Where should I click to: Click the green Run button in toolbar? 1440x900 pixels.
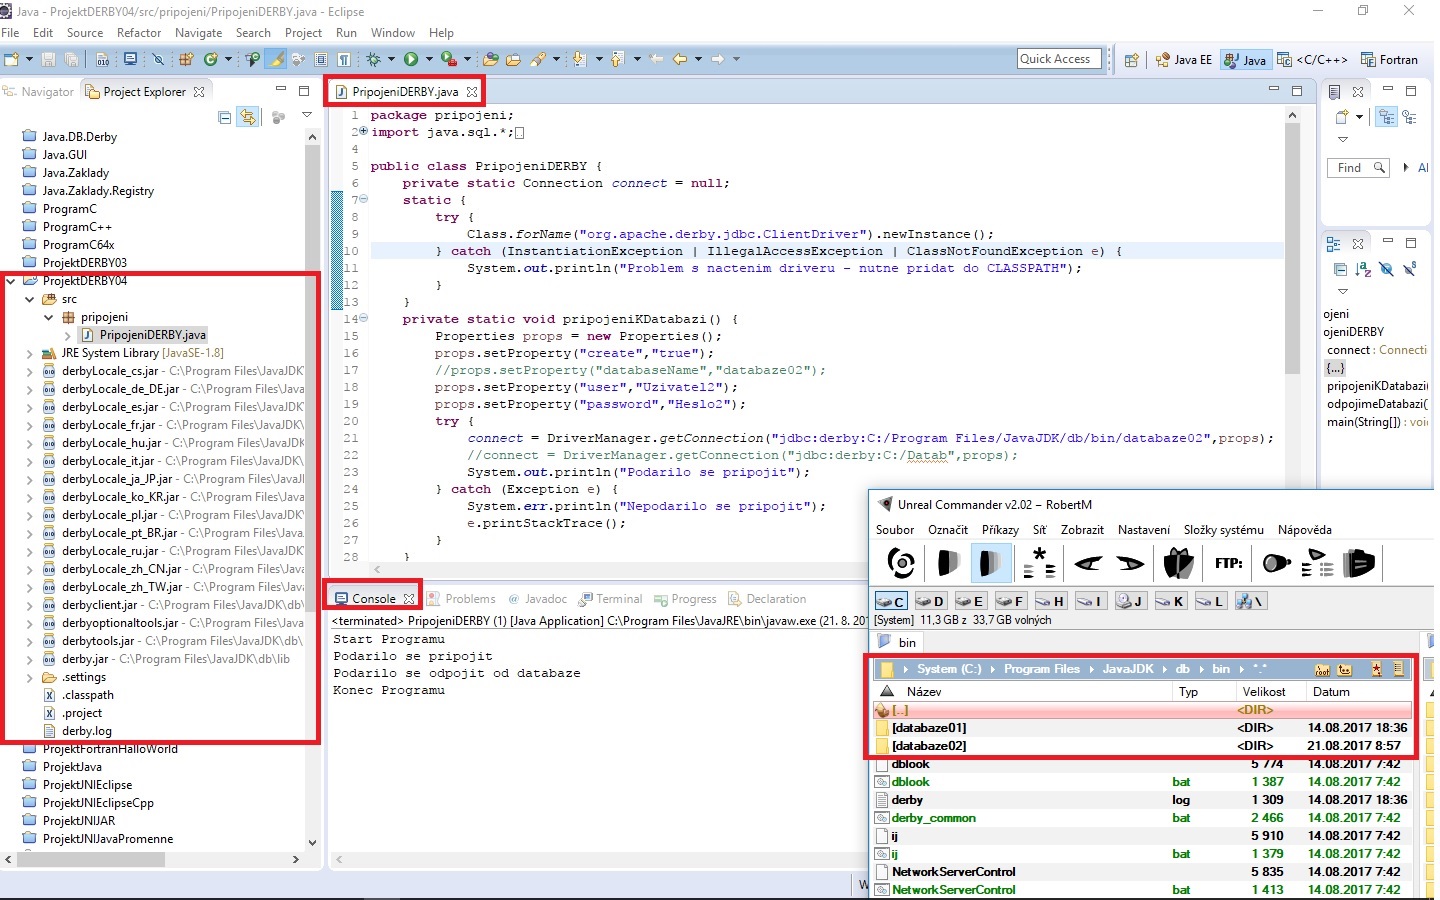(411, 60)
